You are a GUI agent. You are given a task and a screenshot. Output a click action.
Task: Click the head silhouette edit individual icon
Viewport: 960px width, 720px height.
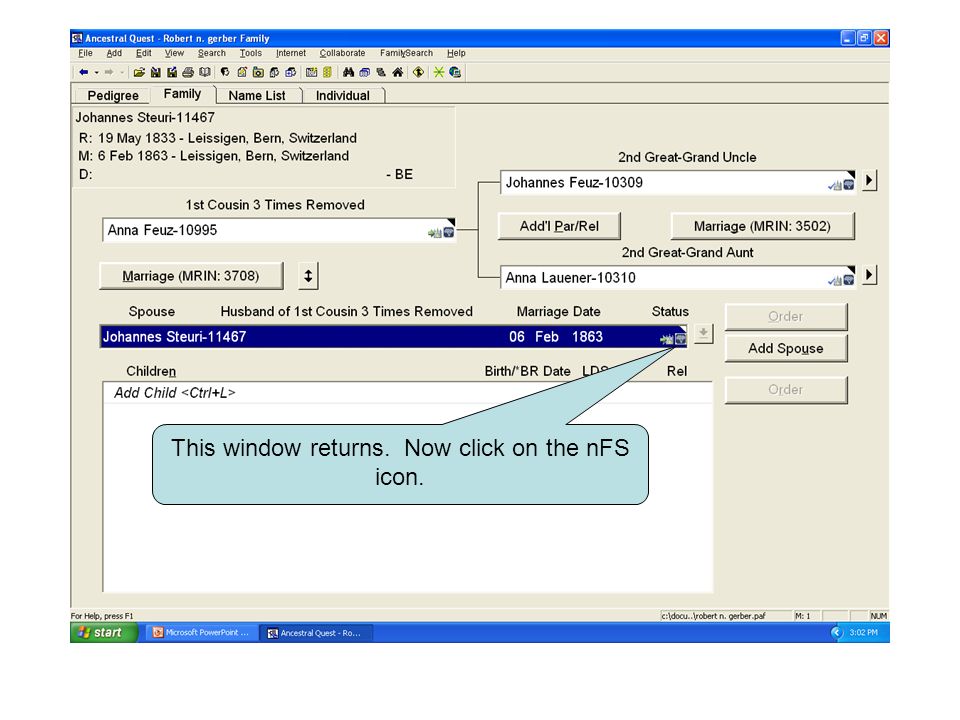tap(225, 72)
